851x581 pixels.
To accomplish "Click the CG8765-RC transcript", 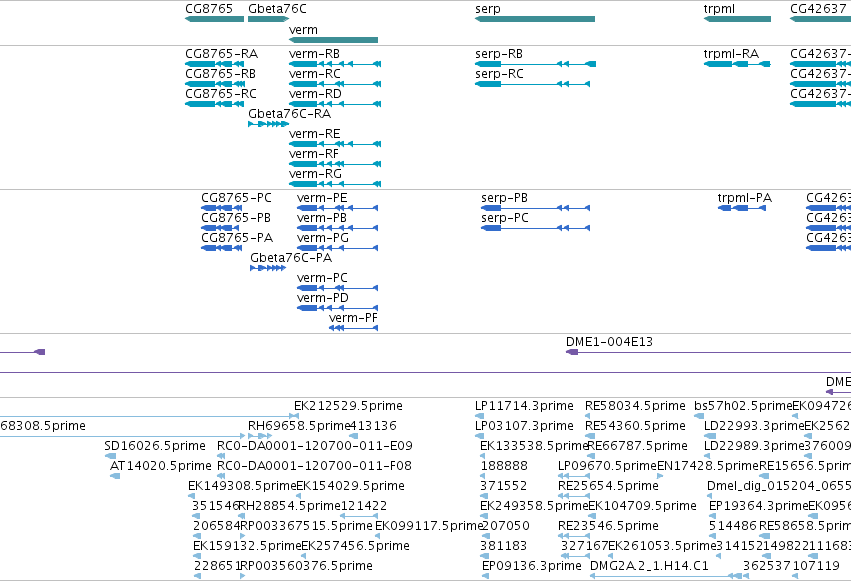I will tap(214, 104).
